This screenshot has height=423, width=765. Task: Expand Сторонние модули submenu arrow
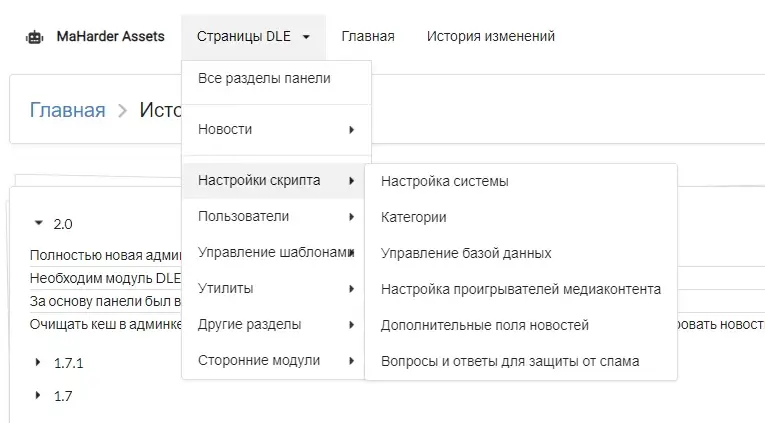pos(351,360)
